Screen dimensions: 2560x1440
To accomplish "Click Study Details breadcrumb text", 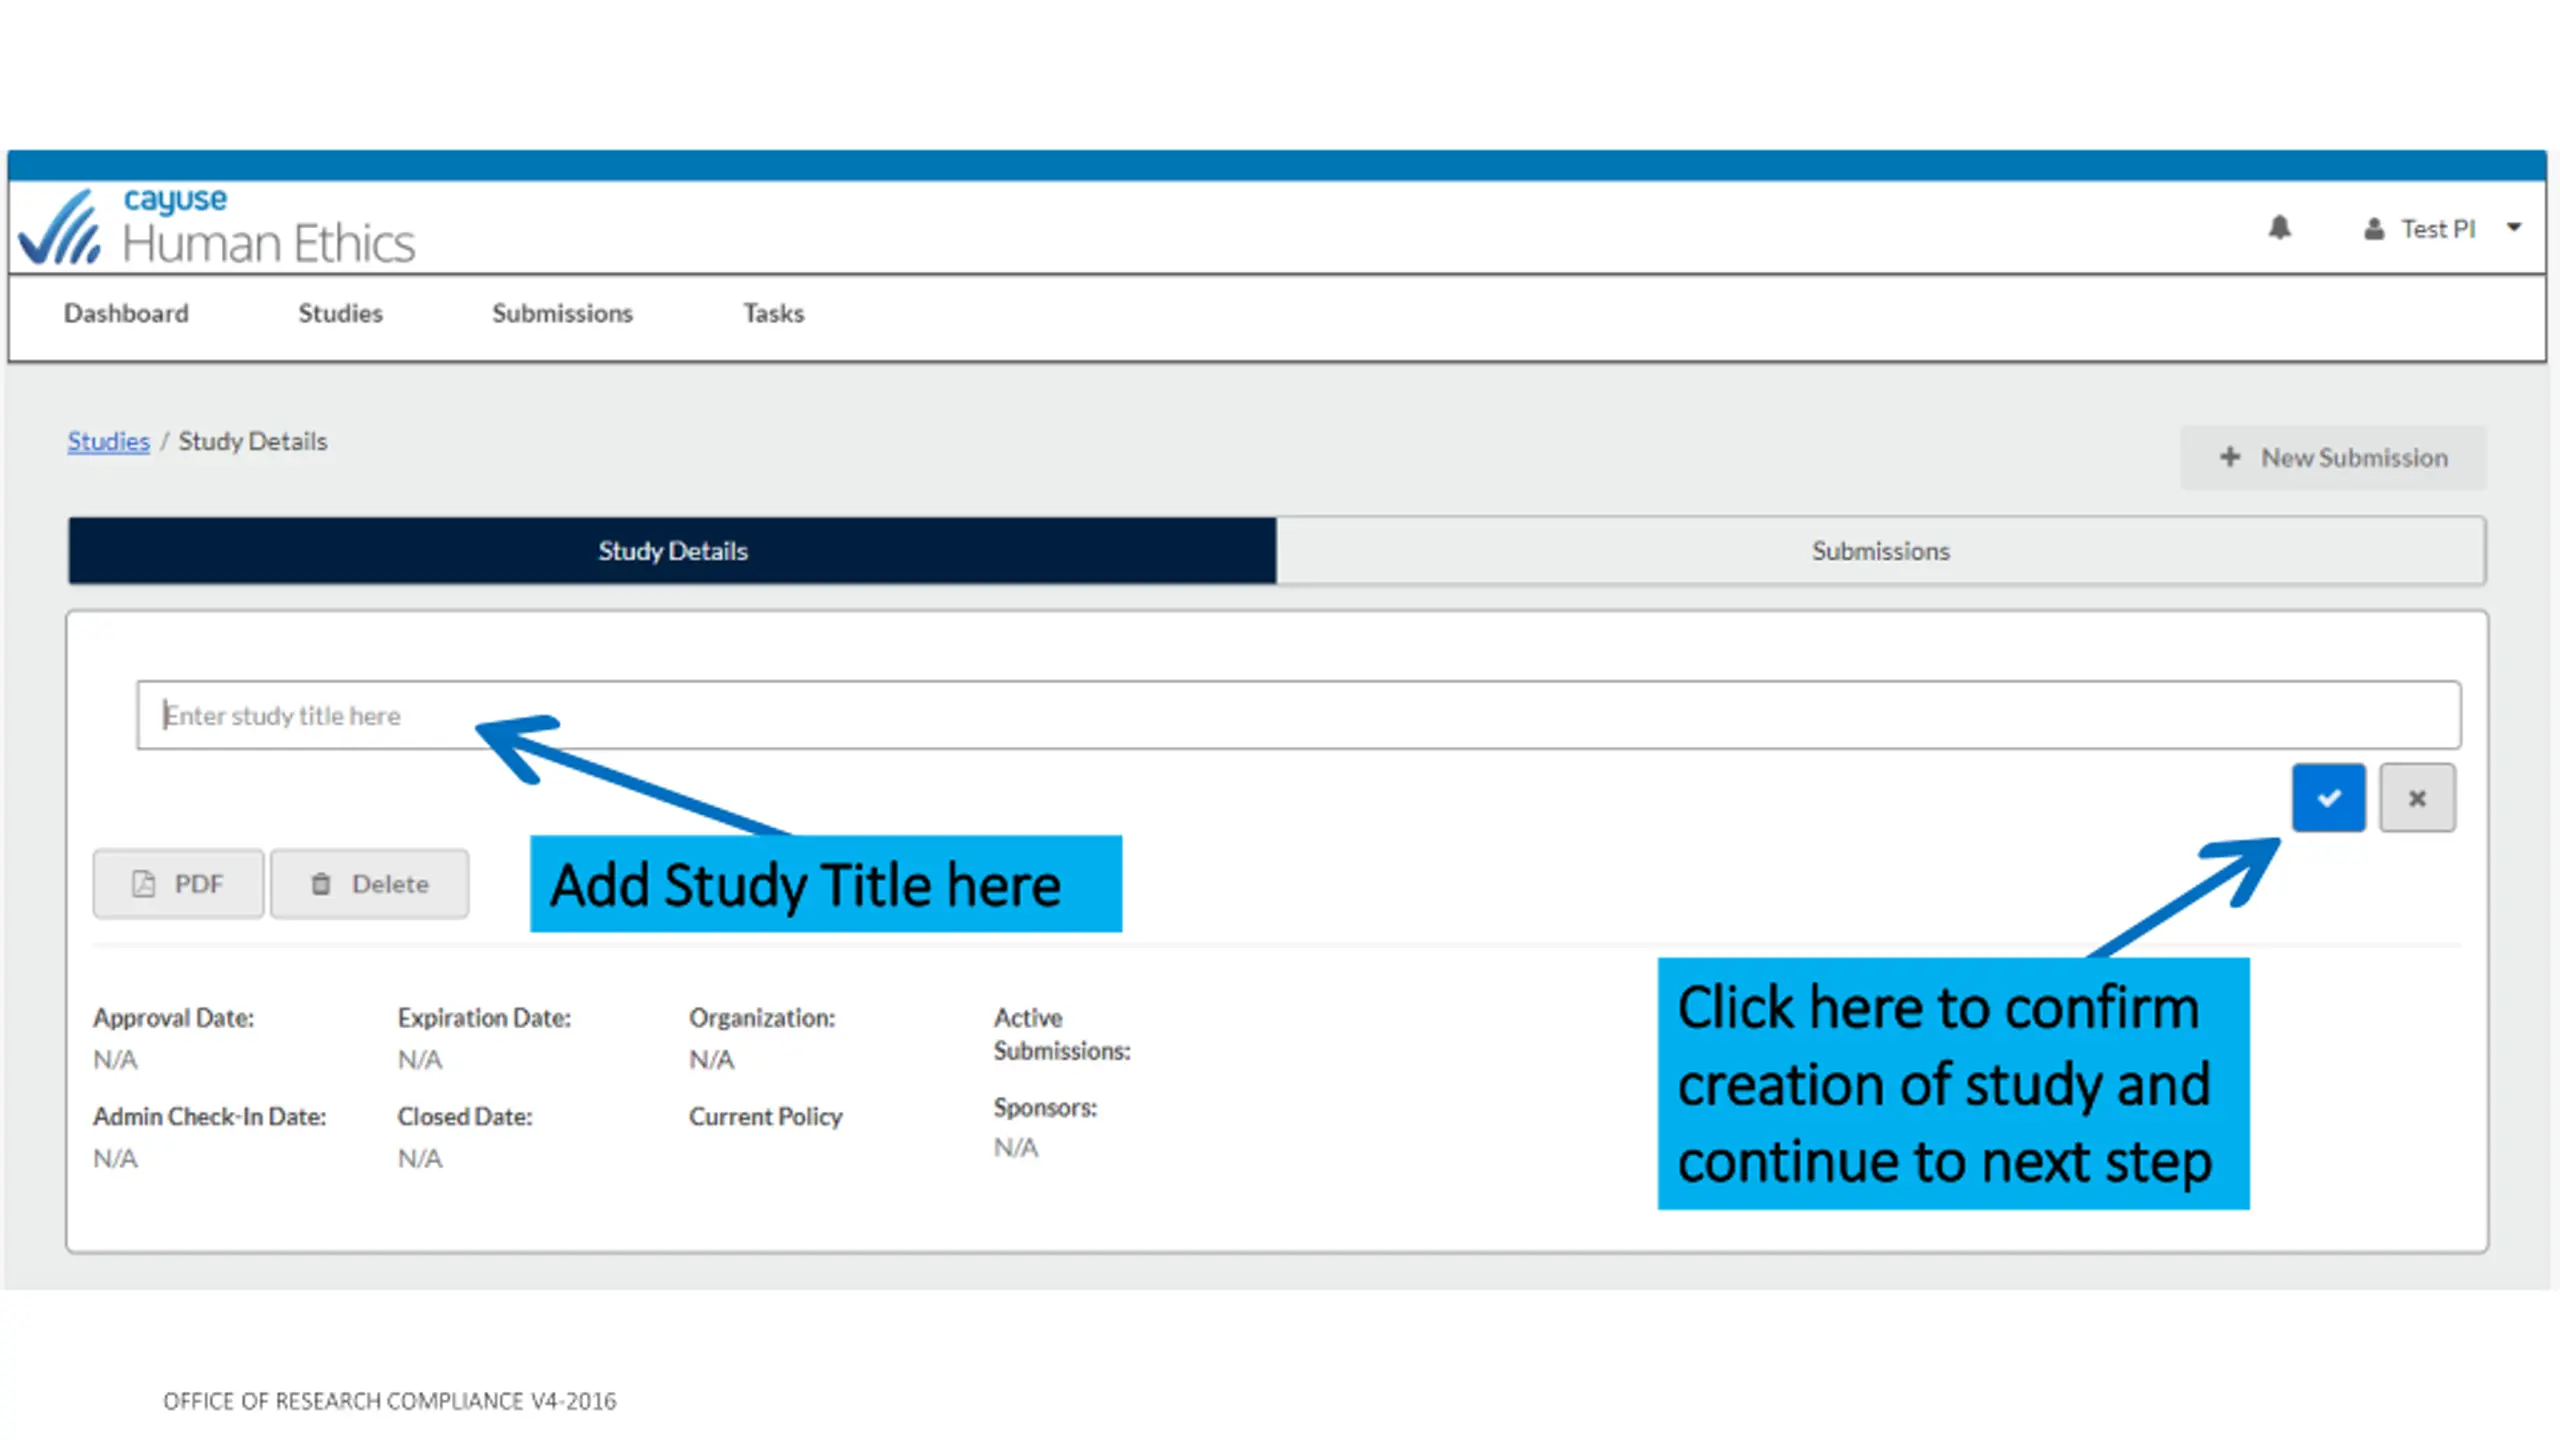I will pos(252,441).
